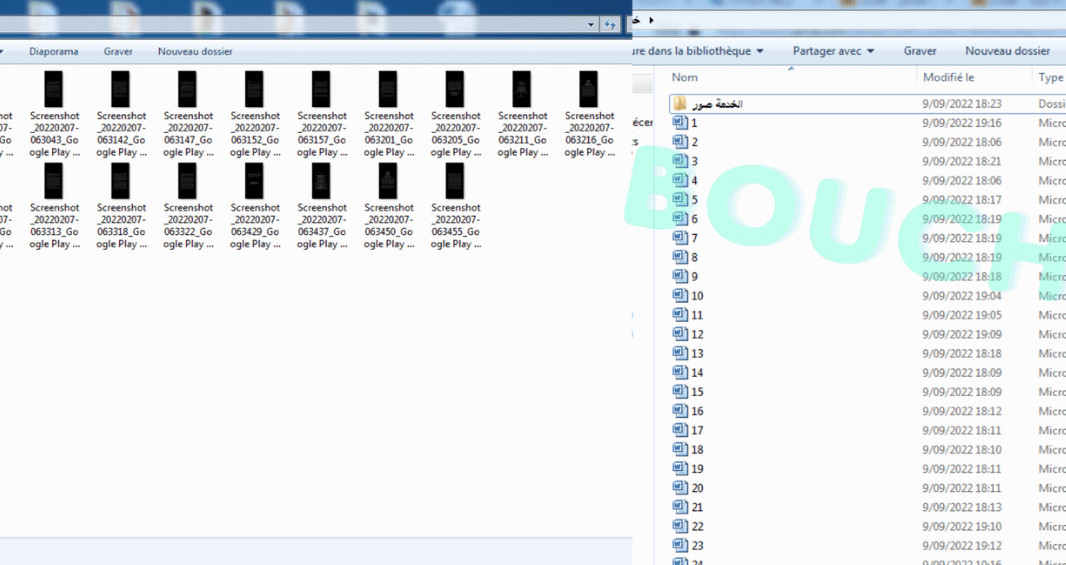The width and height of the screenshot is (1066, 565).
Task: Select thumbnail Screenshot_20220207-063142 in left window
Action: pyautogui.click(x=120, y=89)
